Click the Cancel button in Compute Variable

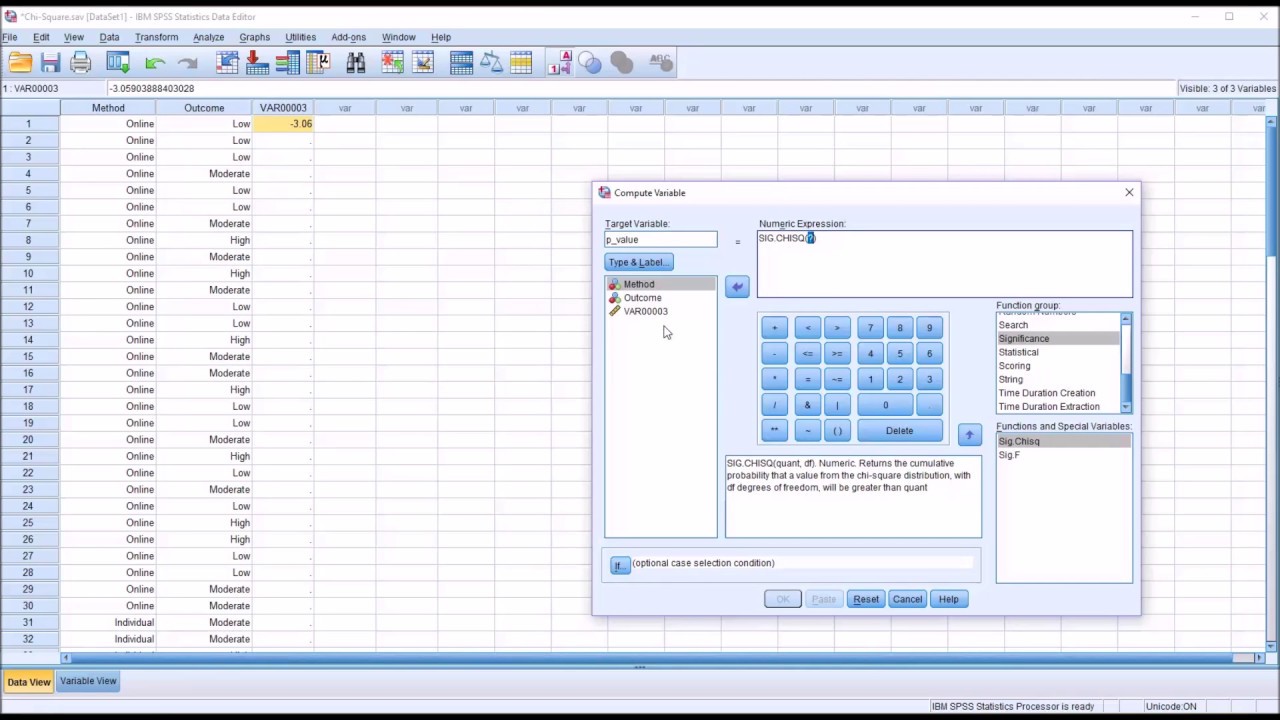coord(907,599)
